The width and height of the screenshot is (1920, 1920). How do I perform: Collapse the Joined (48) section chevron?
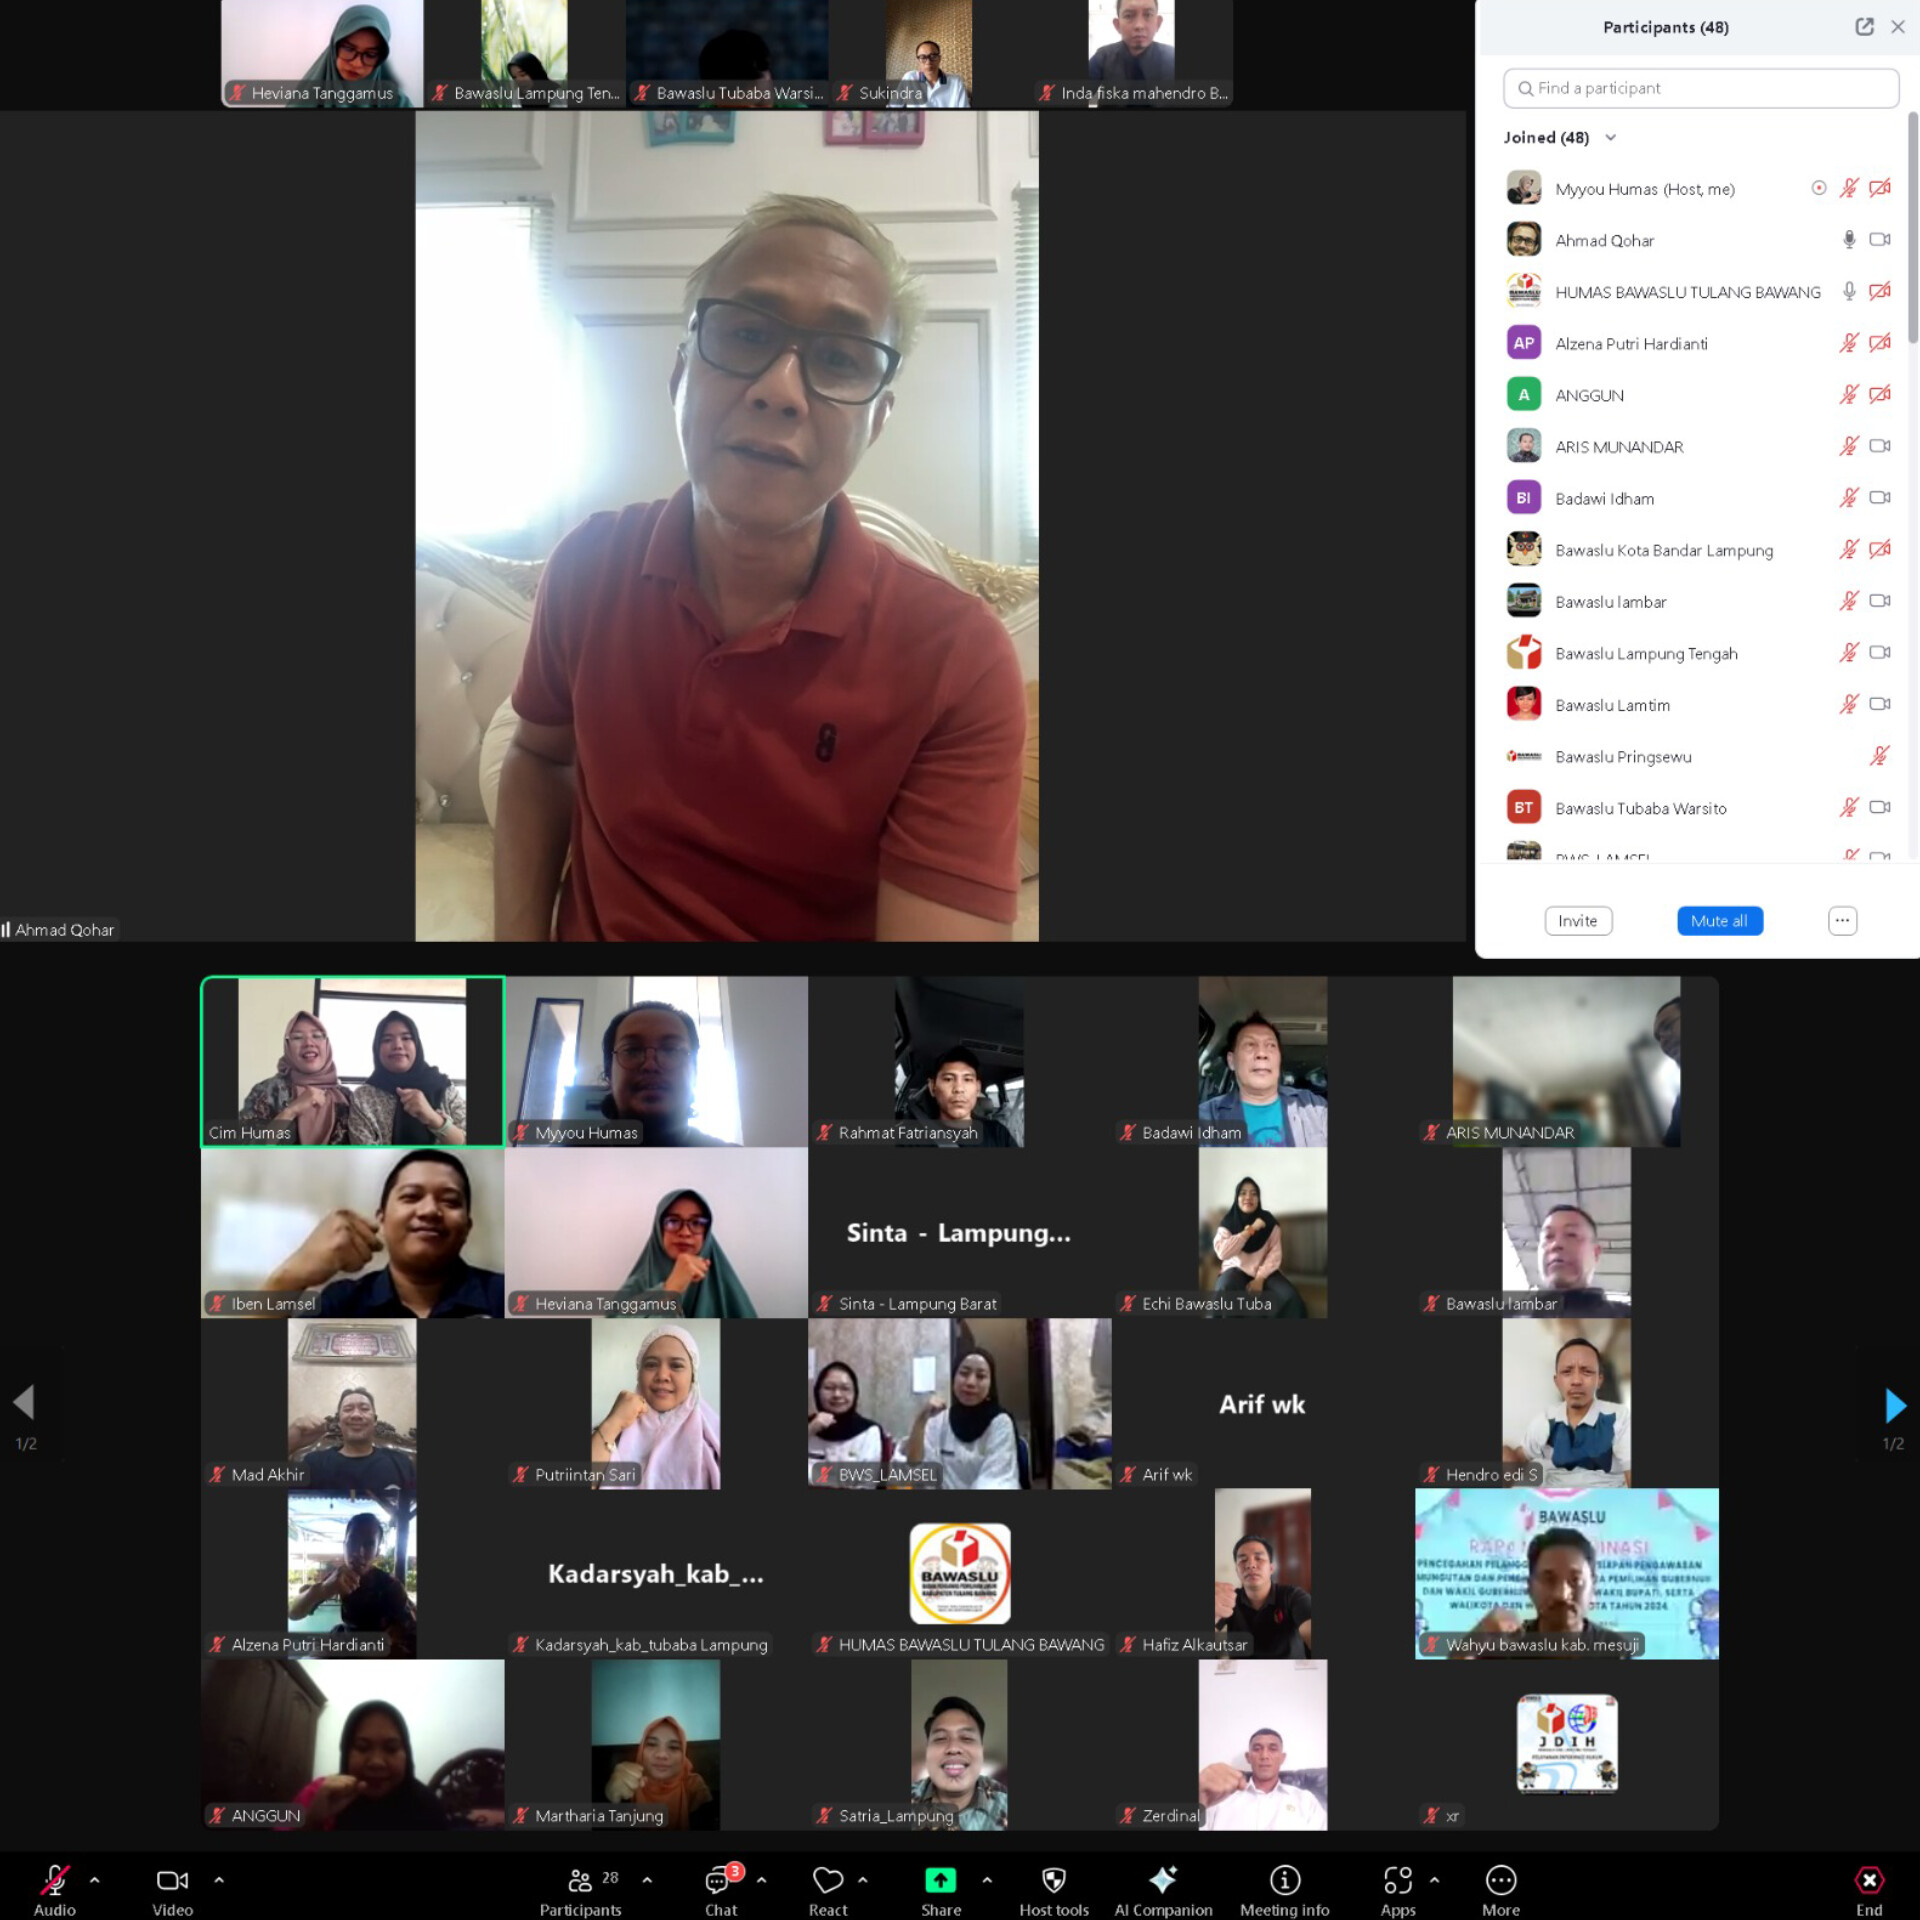click(1610, 138)
